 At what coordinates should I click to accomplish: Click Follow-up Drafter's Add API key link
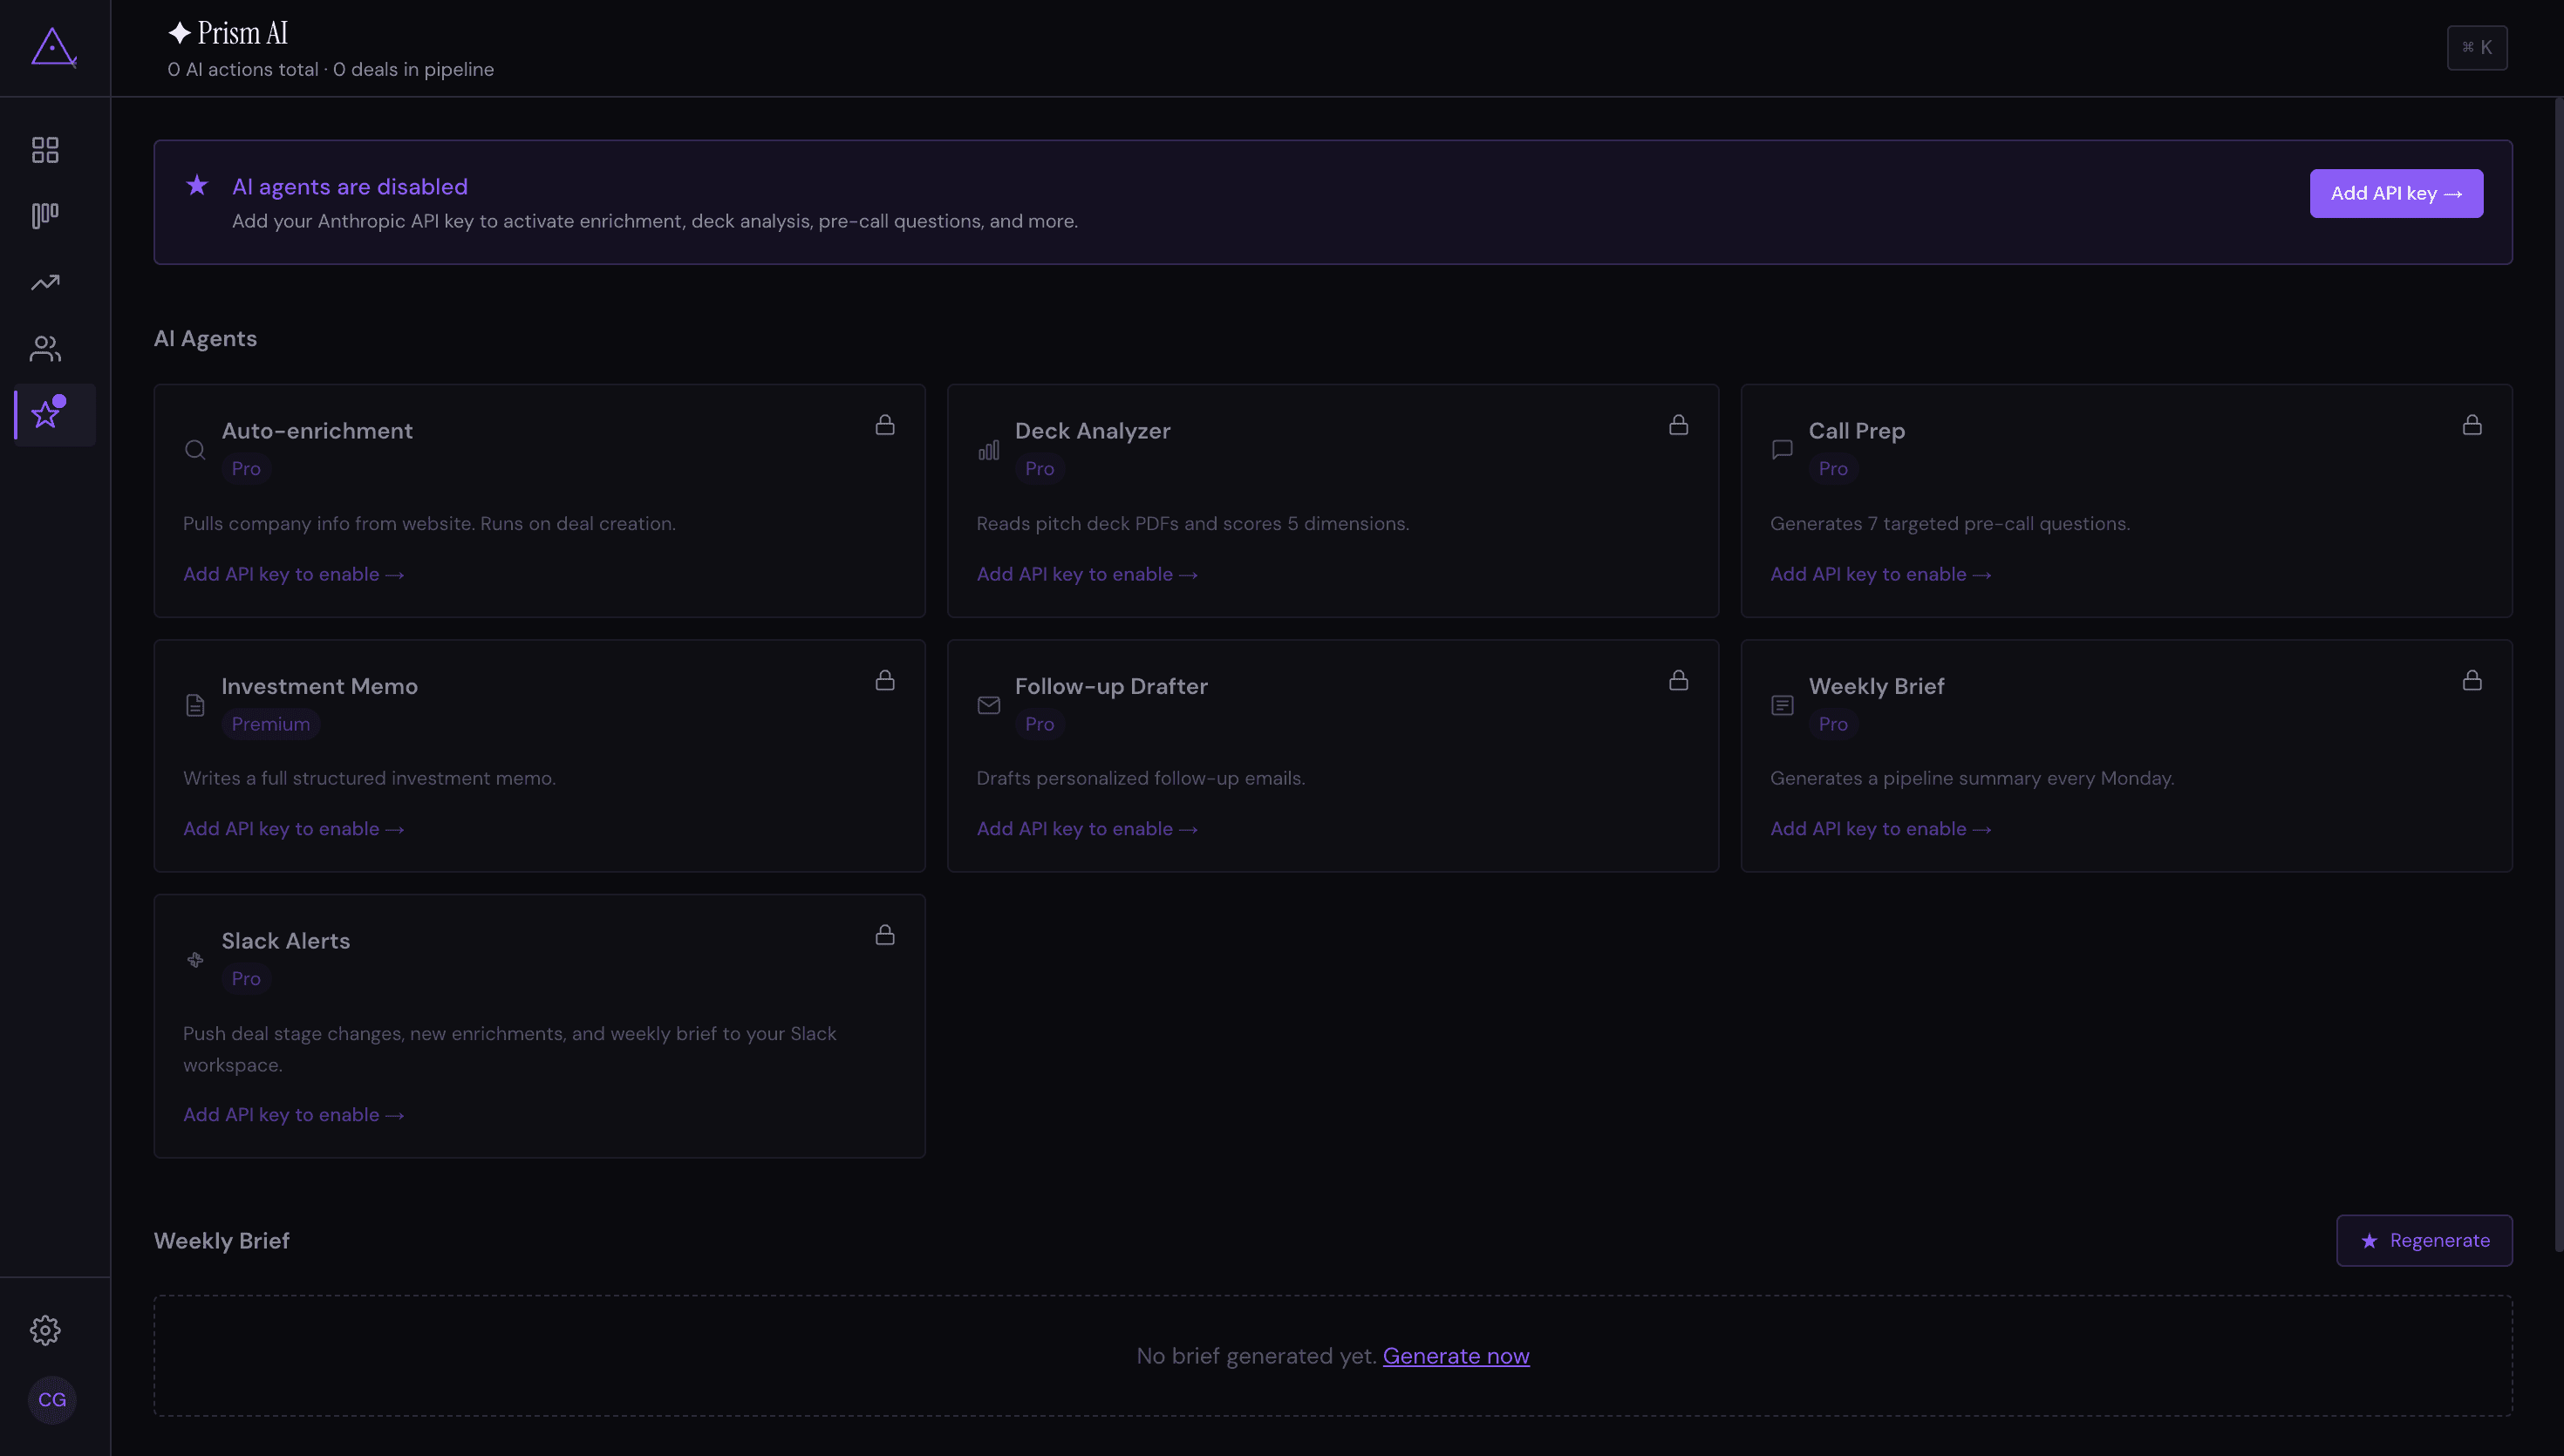click(x=1087, y=829)
